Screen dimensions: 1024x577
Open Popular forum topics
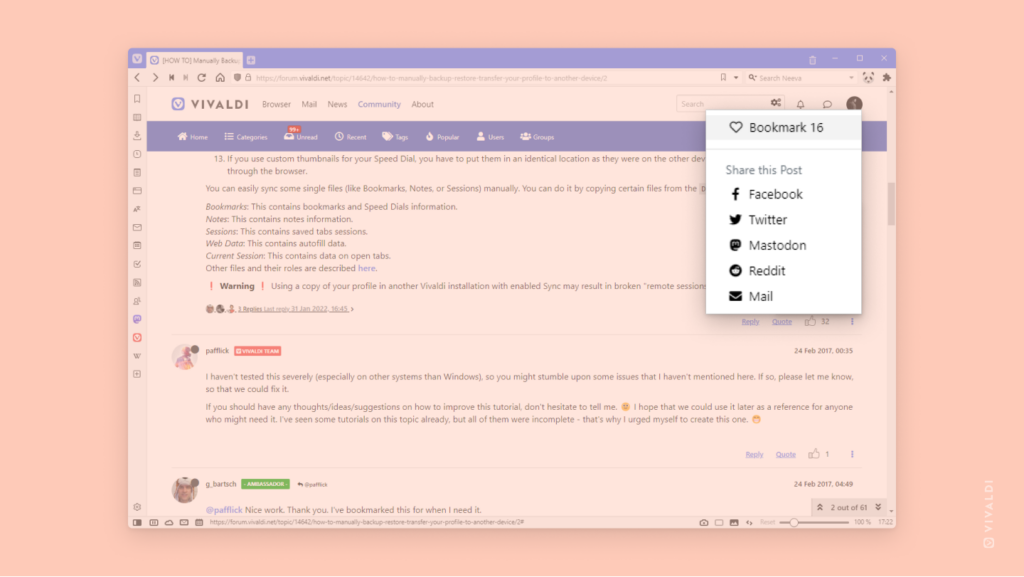(442, 136)
